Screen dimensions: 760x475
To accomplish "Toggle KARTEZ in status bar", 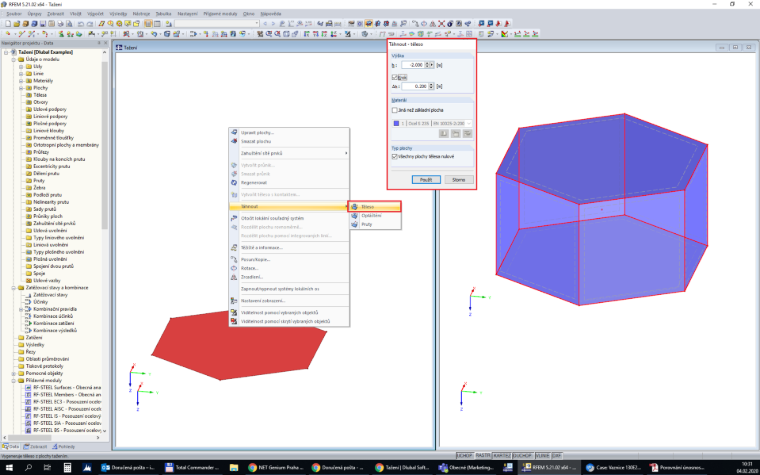I will (502, 456).
